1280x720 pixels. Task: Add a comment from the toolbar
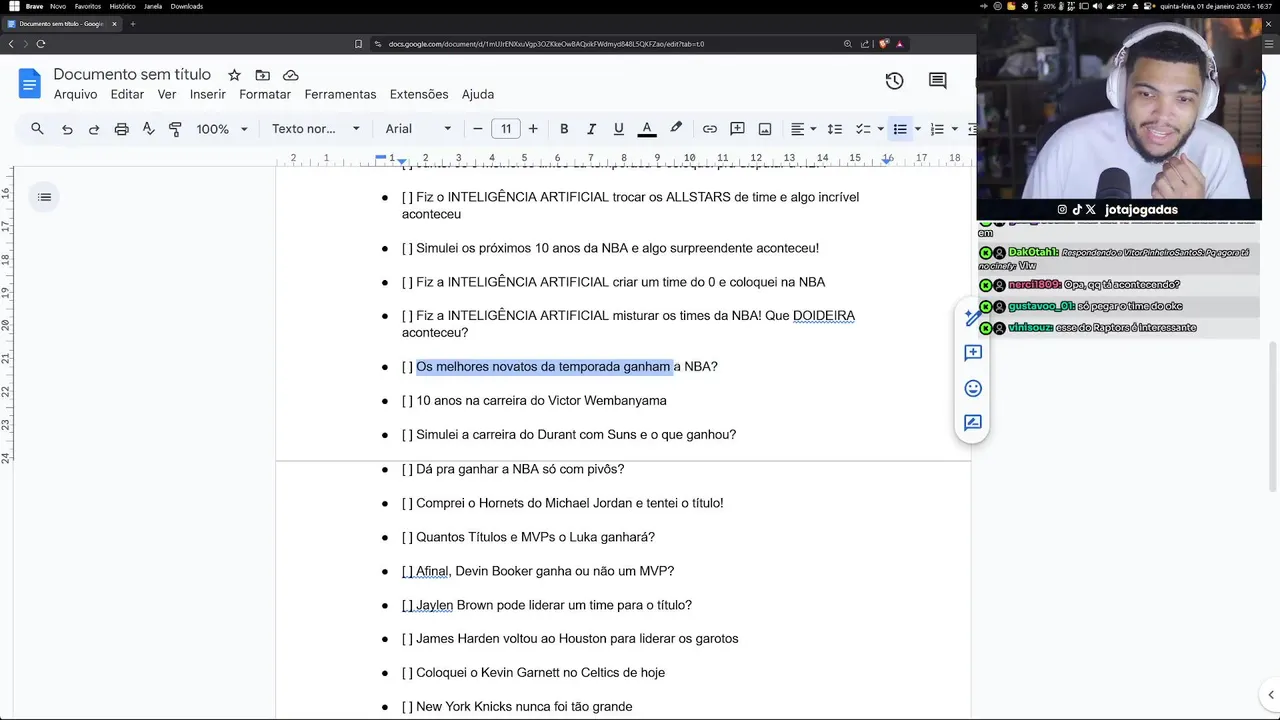(x=737, y=129)
